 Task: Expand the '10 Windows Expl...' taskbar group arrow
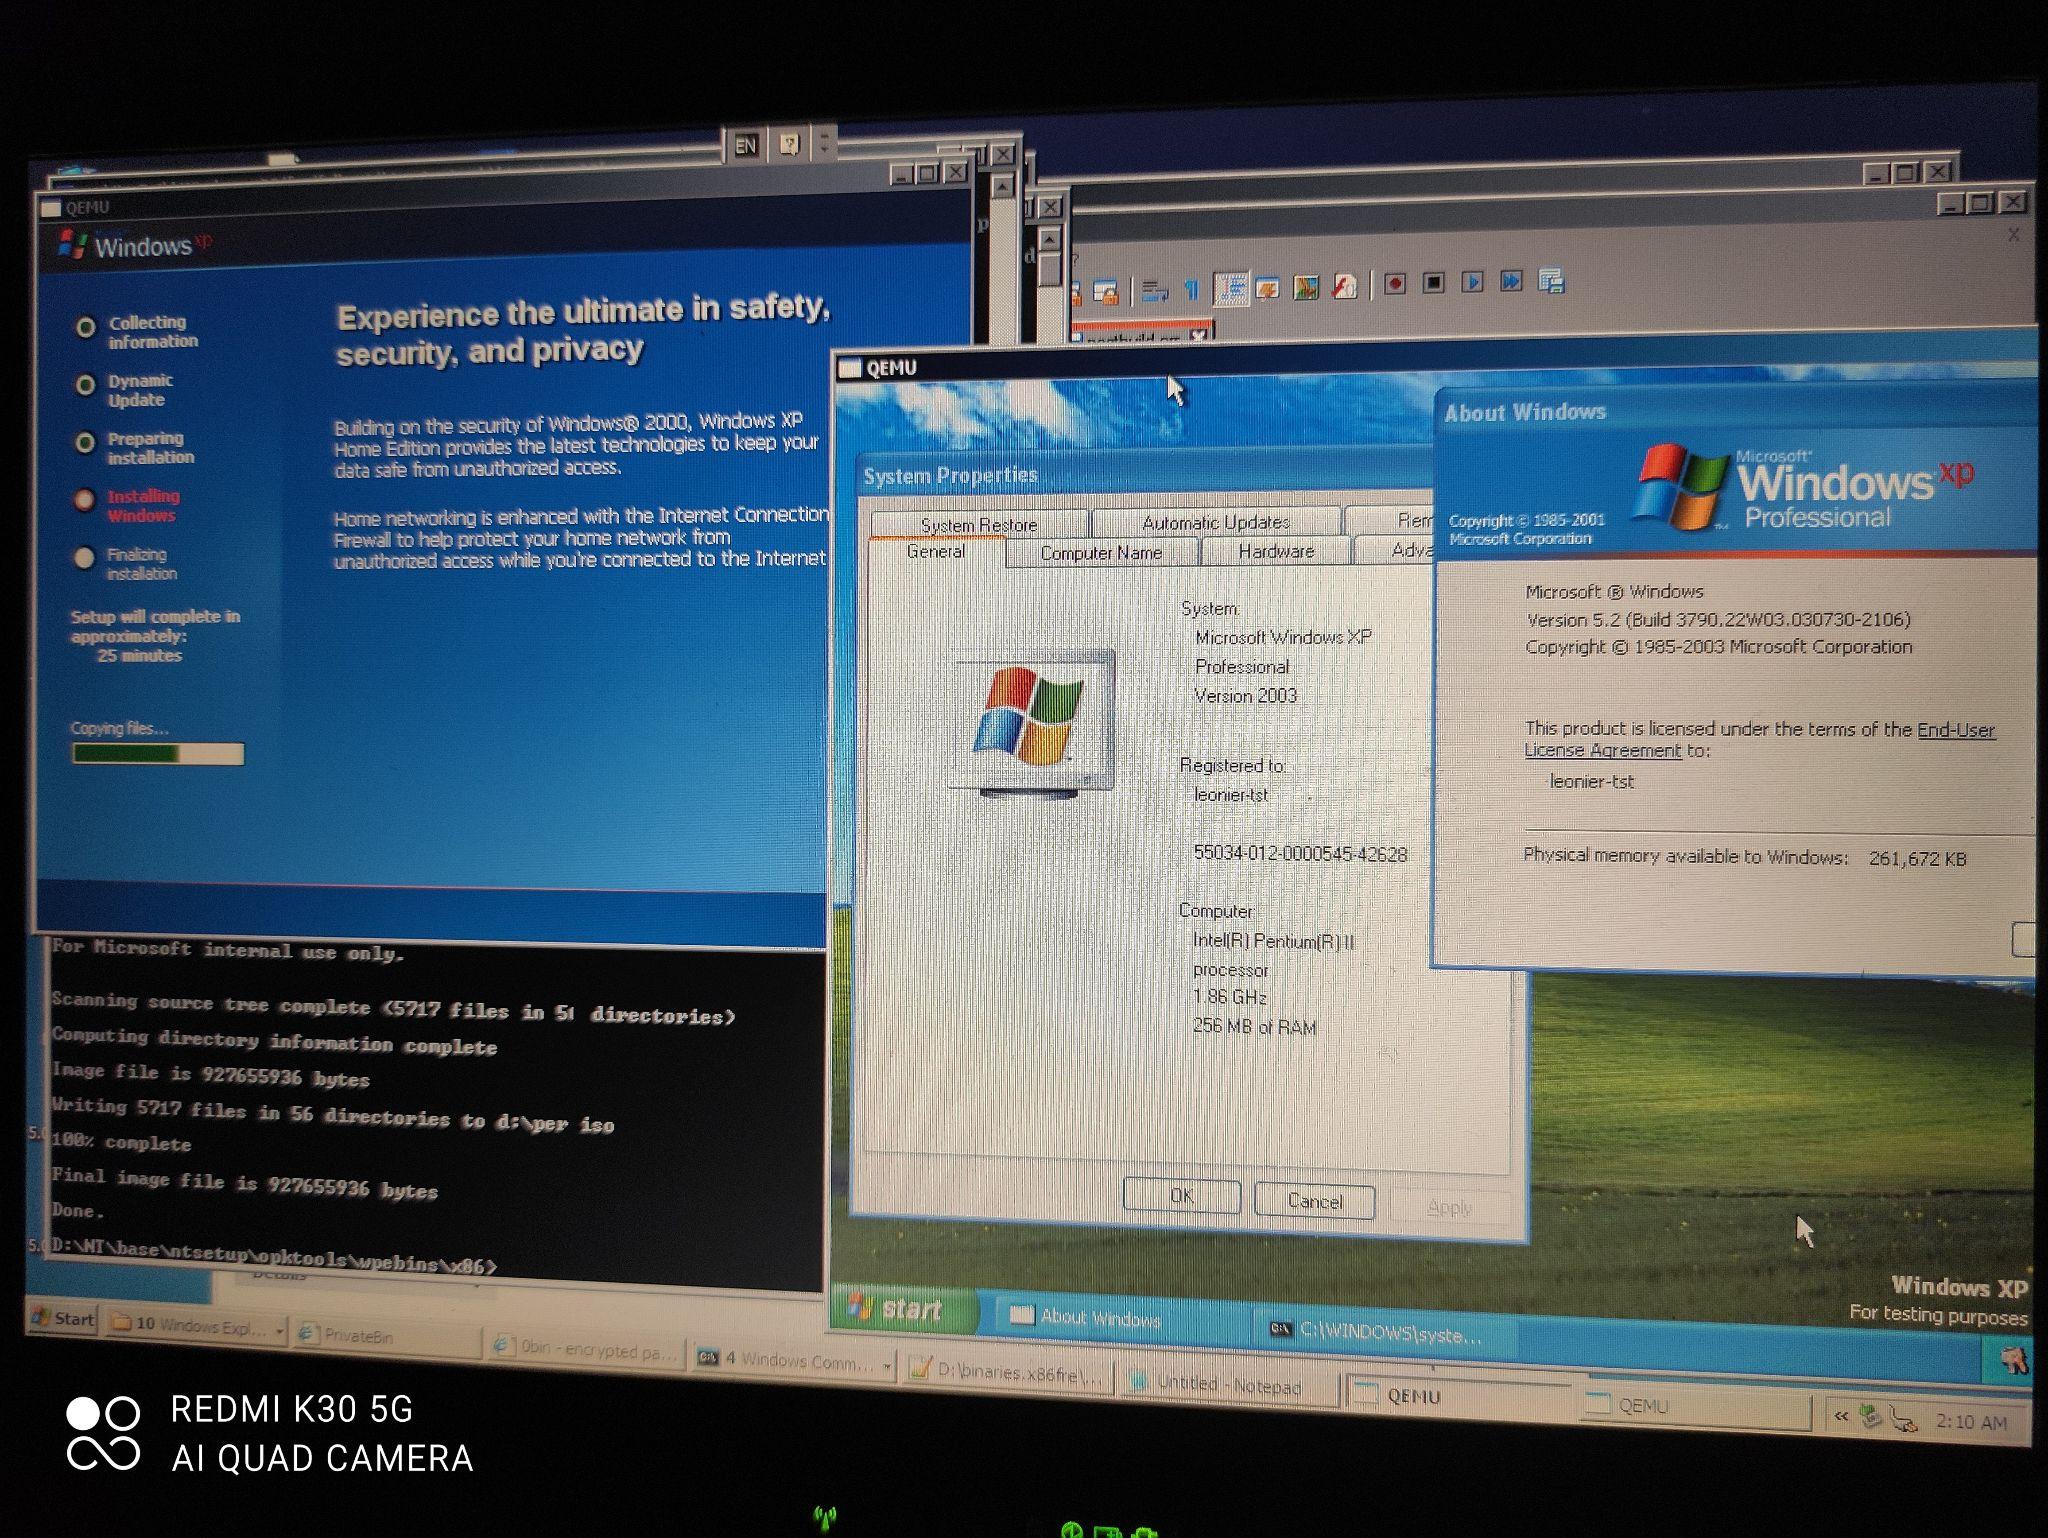280,1330
